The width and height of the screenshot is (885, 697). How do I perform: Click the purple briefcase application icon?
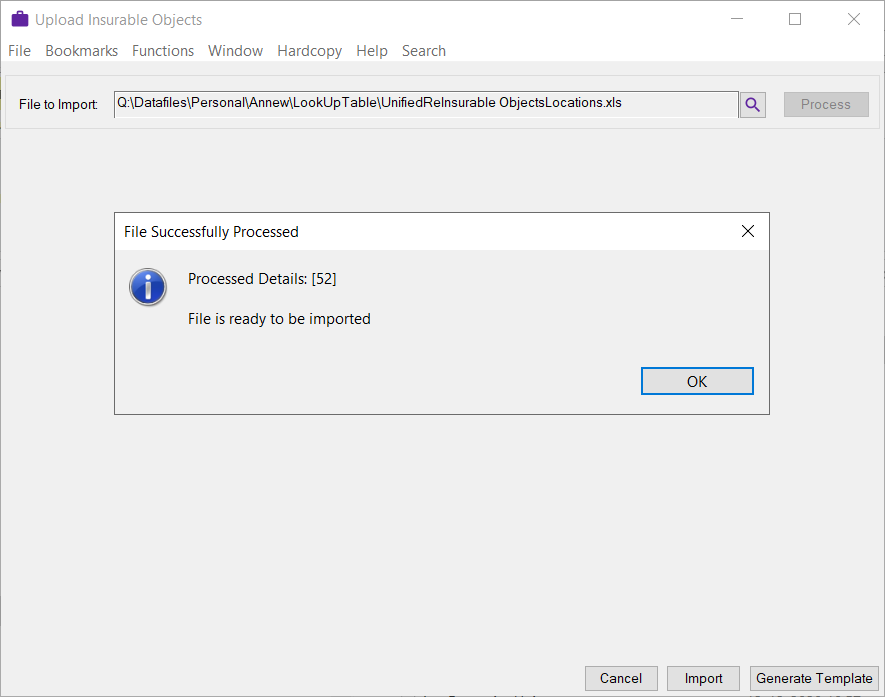[x=19, y=19]
